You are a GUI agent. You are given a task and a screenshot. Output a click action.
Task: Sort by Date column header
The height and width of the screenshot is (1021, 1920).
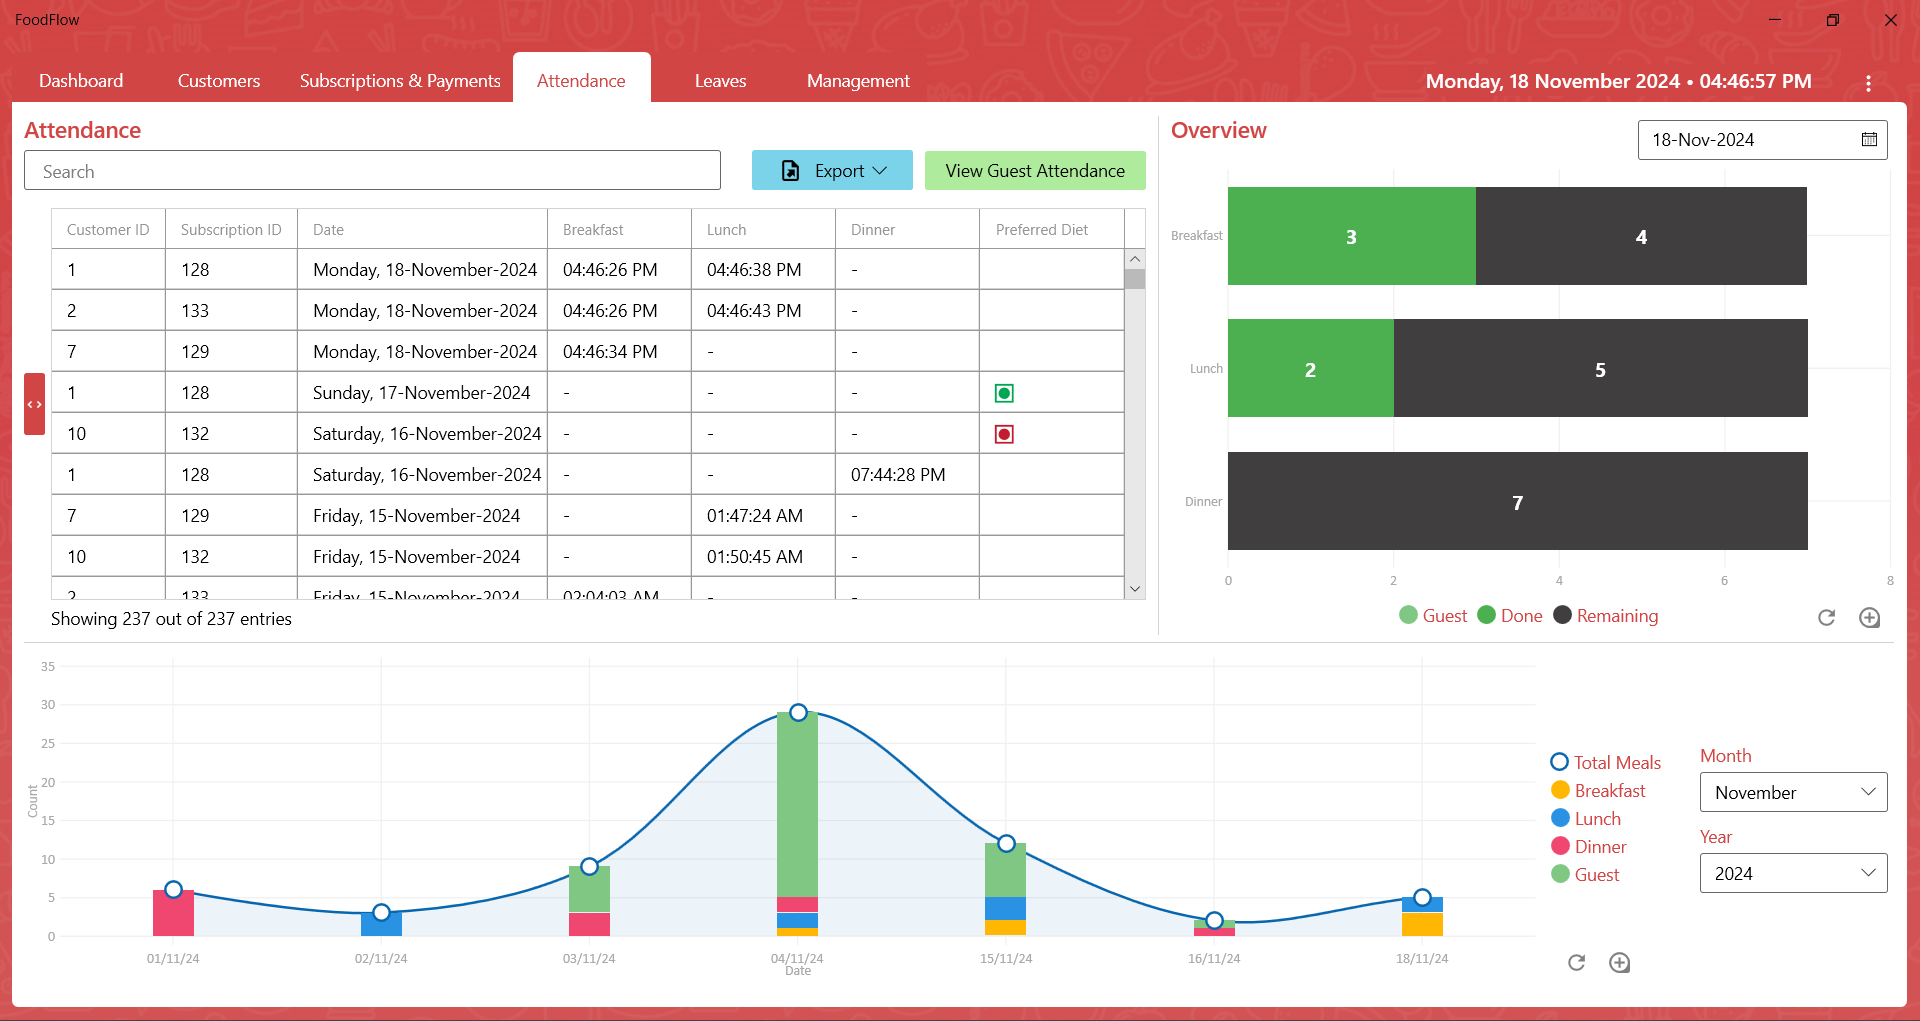pyautogui.click(x=422, y=230)
